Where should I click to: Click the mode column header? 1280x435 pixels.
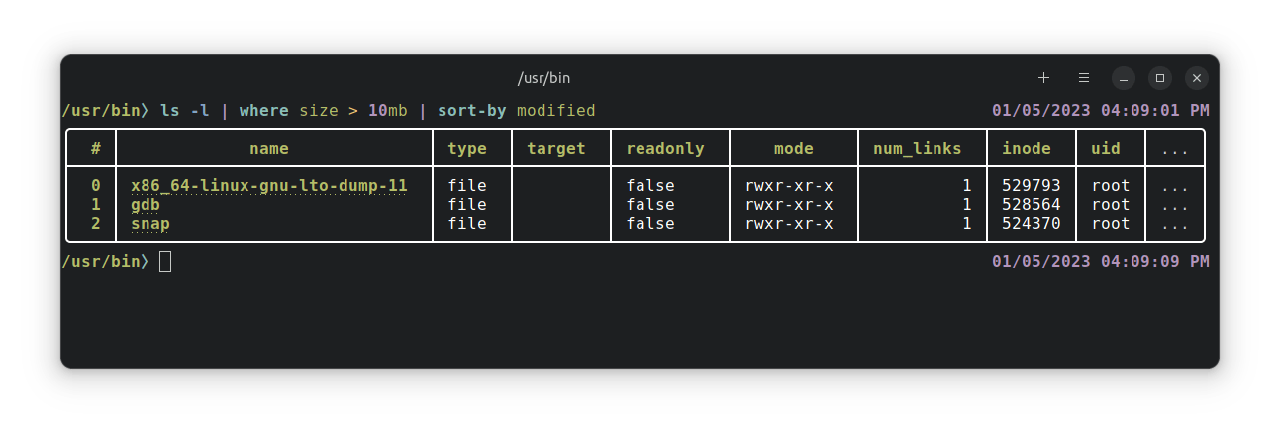[x=793, y=148]
